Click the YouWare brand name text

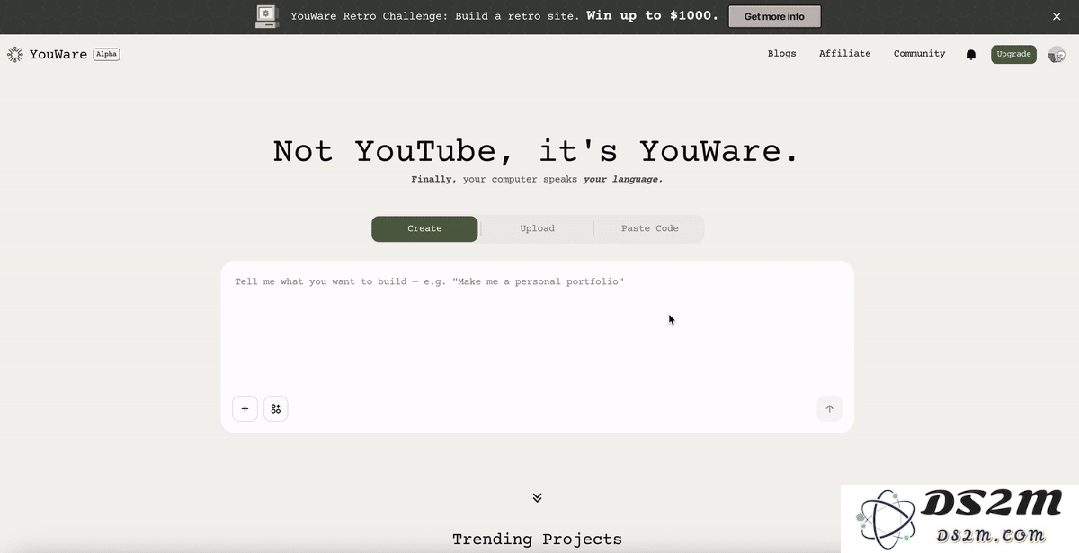tap(58, 54)
